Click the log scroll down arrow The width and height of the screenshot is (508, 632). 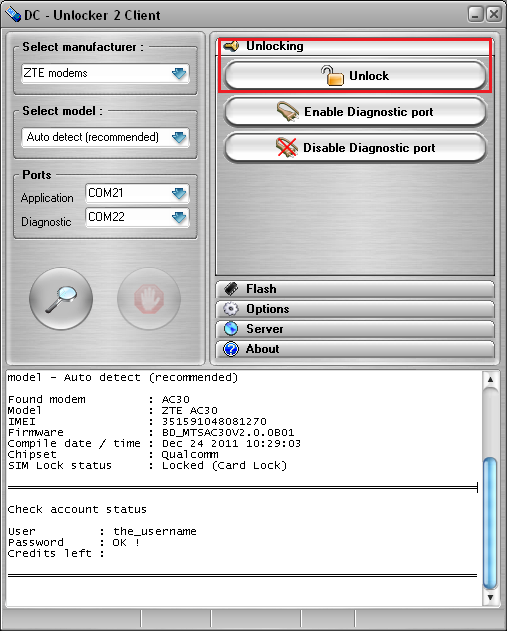490,597
